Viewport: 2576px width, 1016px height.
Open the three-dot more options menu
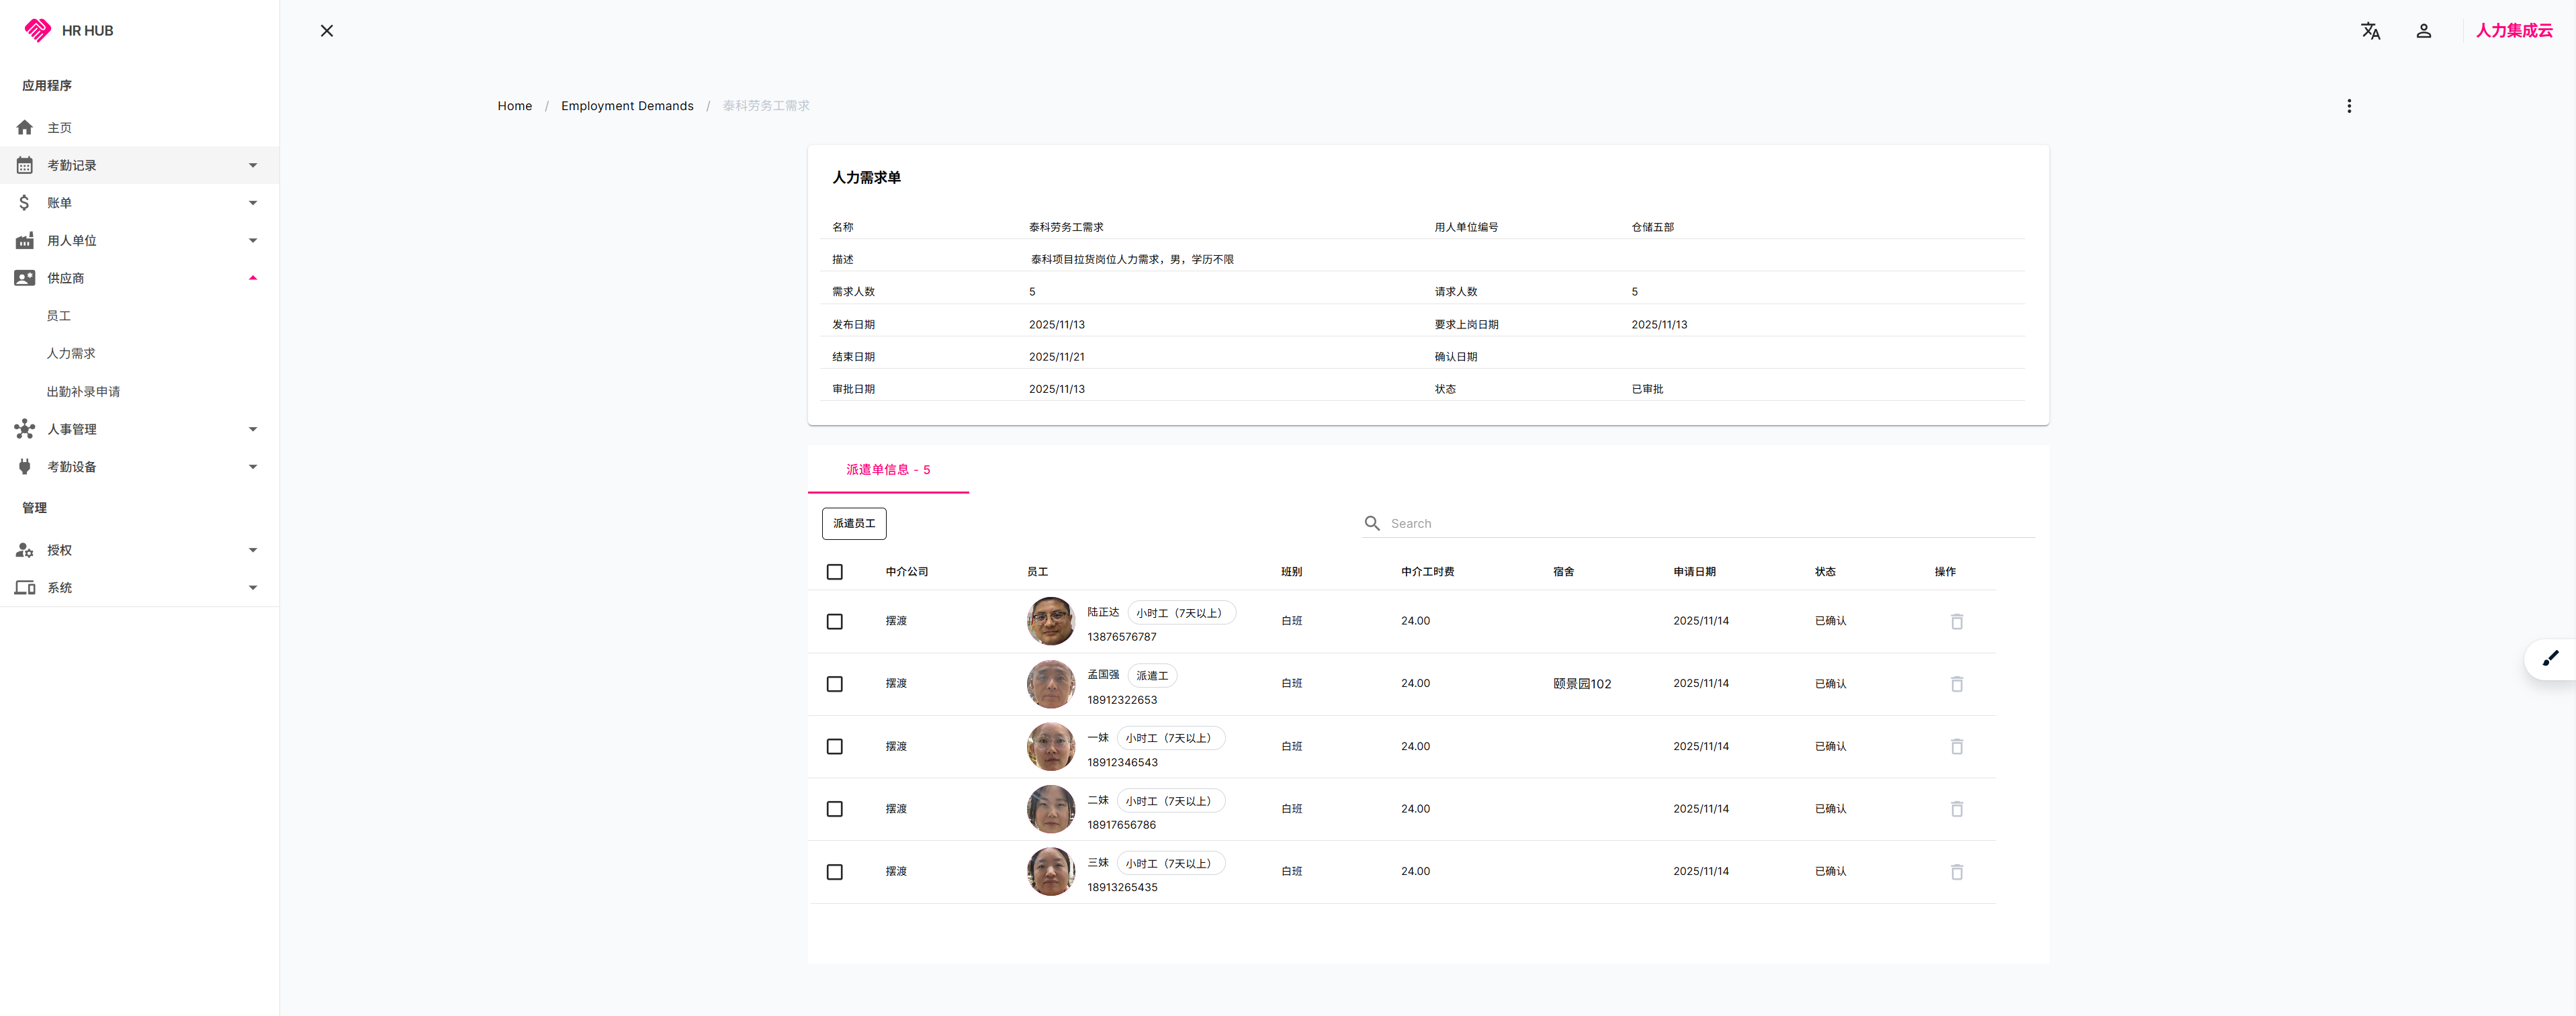coord(2348,106)
